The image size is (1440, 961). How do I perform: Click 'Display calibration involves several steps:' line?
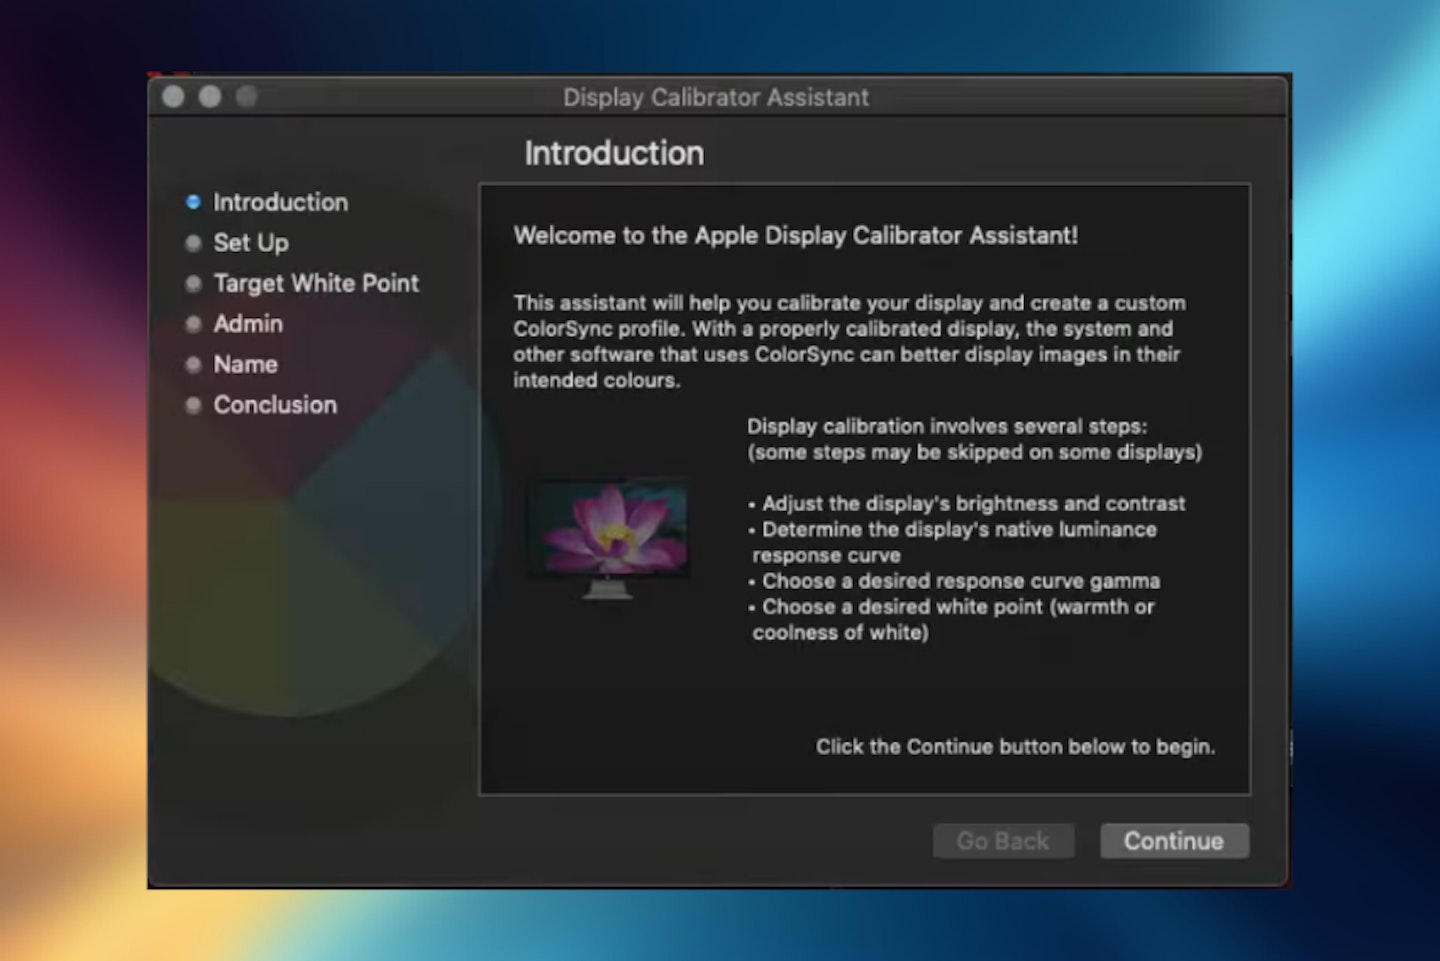947,426
